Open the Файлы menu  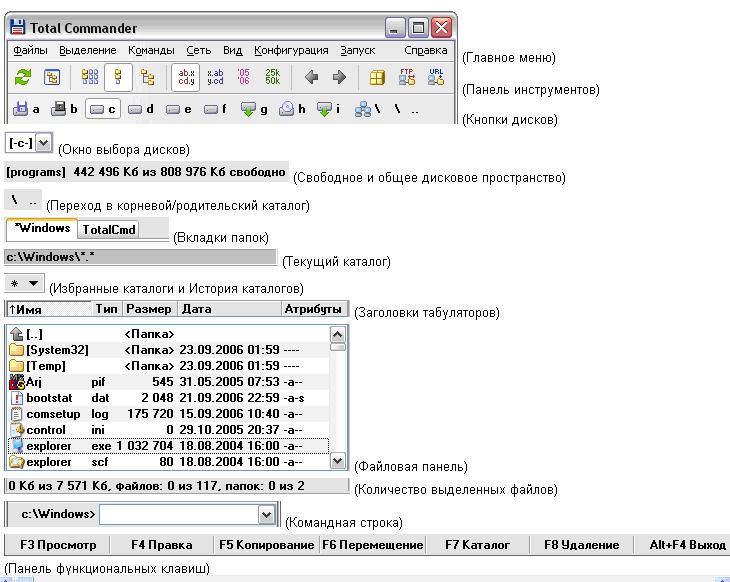point(30,50)
